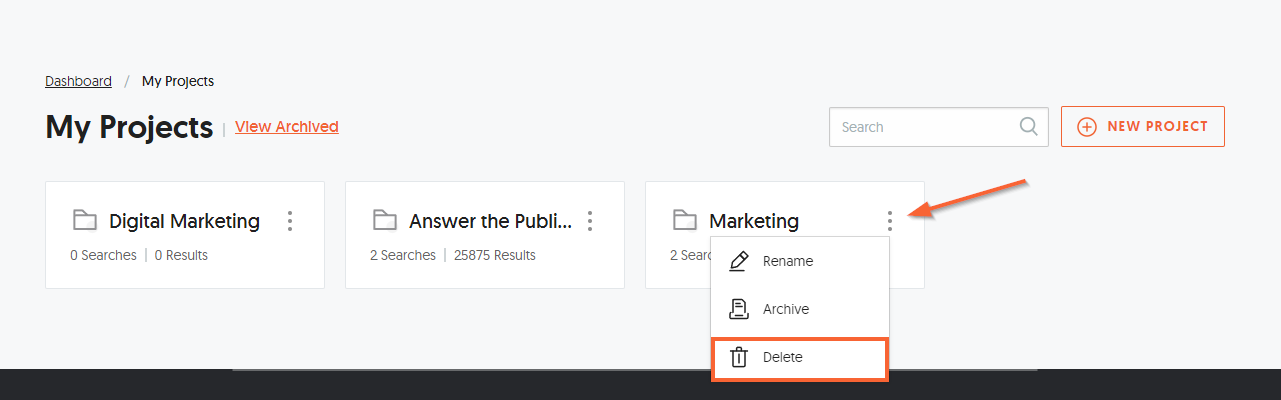Click the NEW PROJECT button

coord(1143,127)
